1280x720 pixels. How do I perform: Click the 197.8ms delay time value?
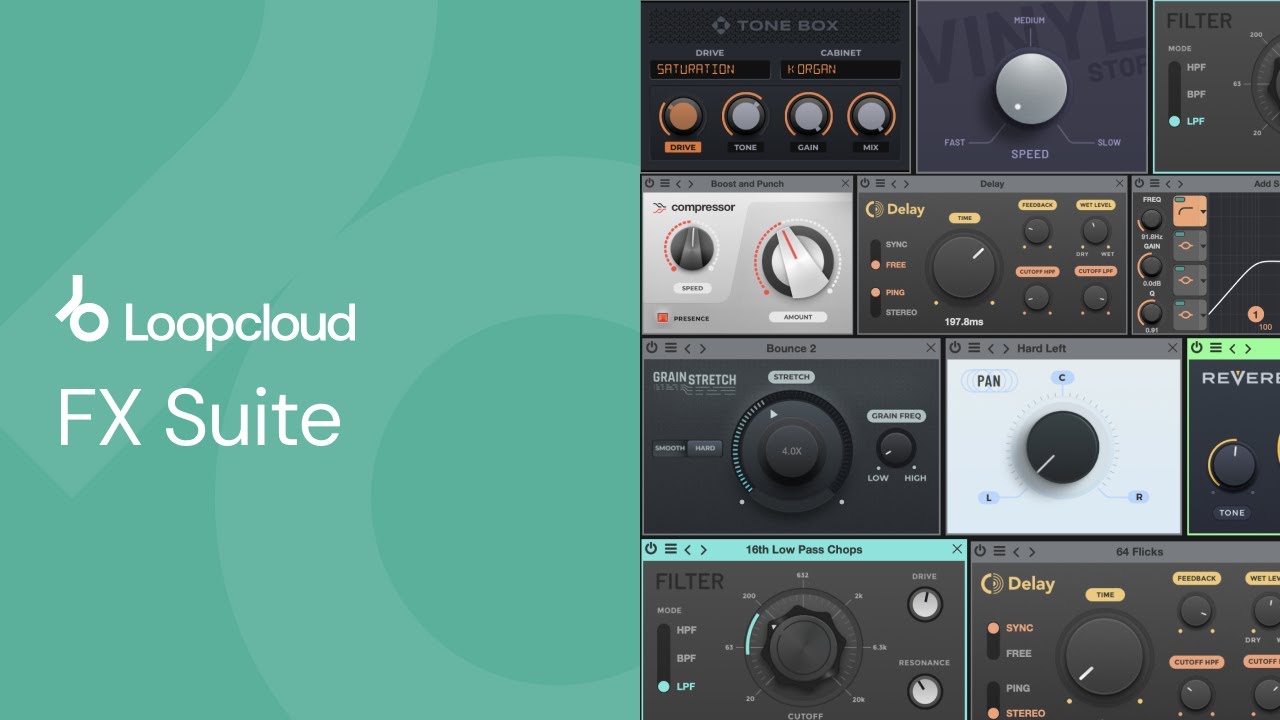[966, 322]
